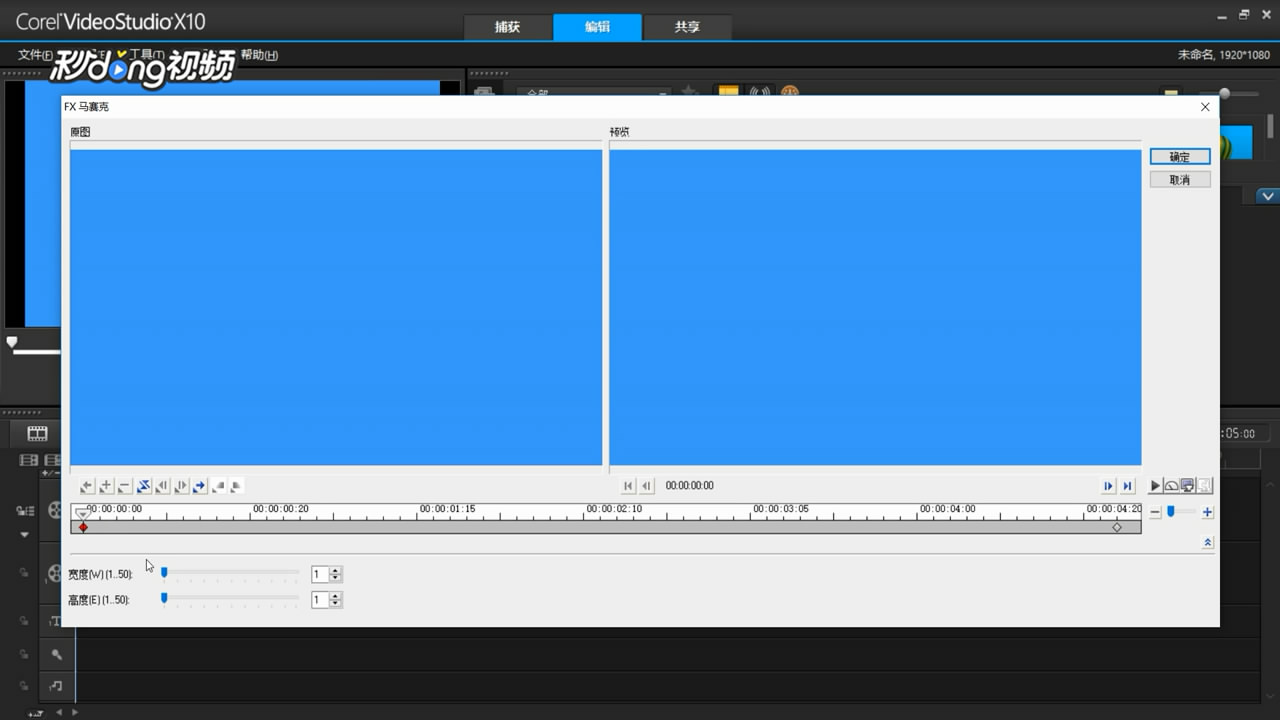The width and height of the screenshot is (1280, 720).
Task: Move key frame right icon
Action: [180, 486]
